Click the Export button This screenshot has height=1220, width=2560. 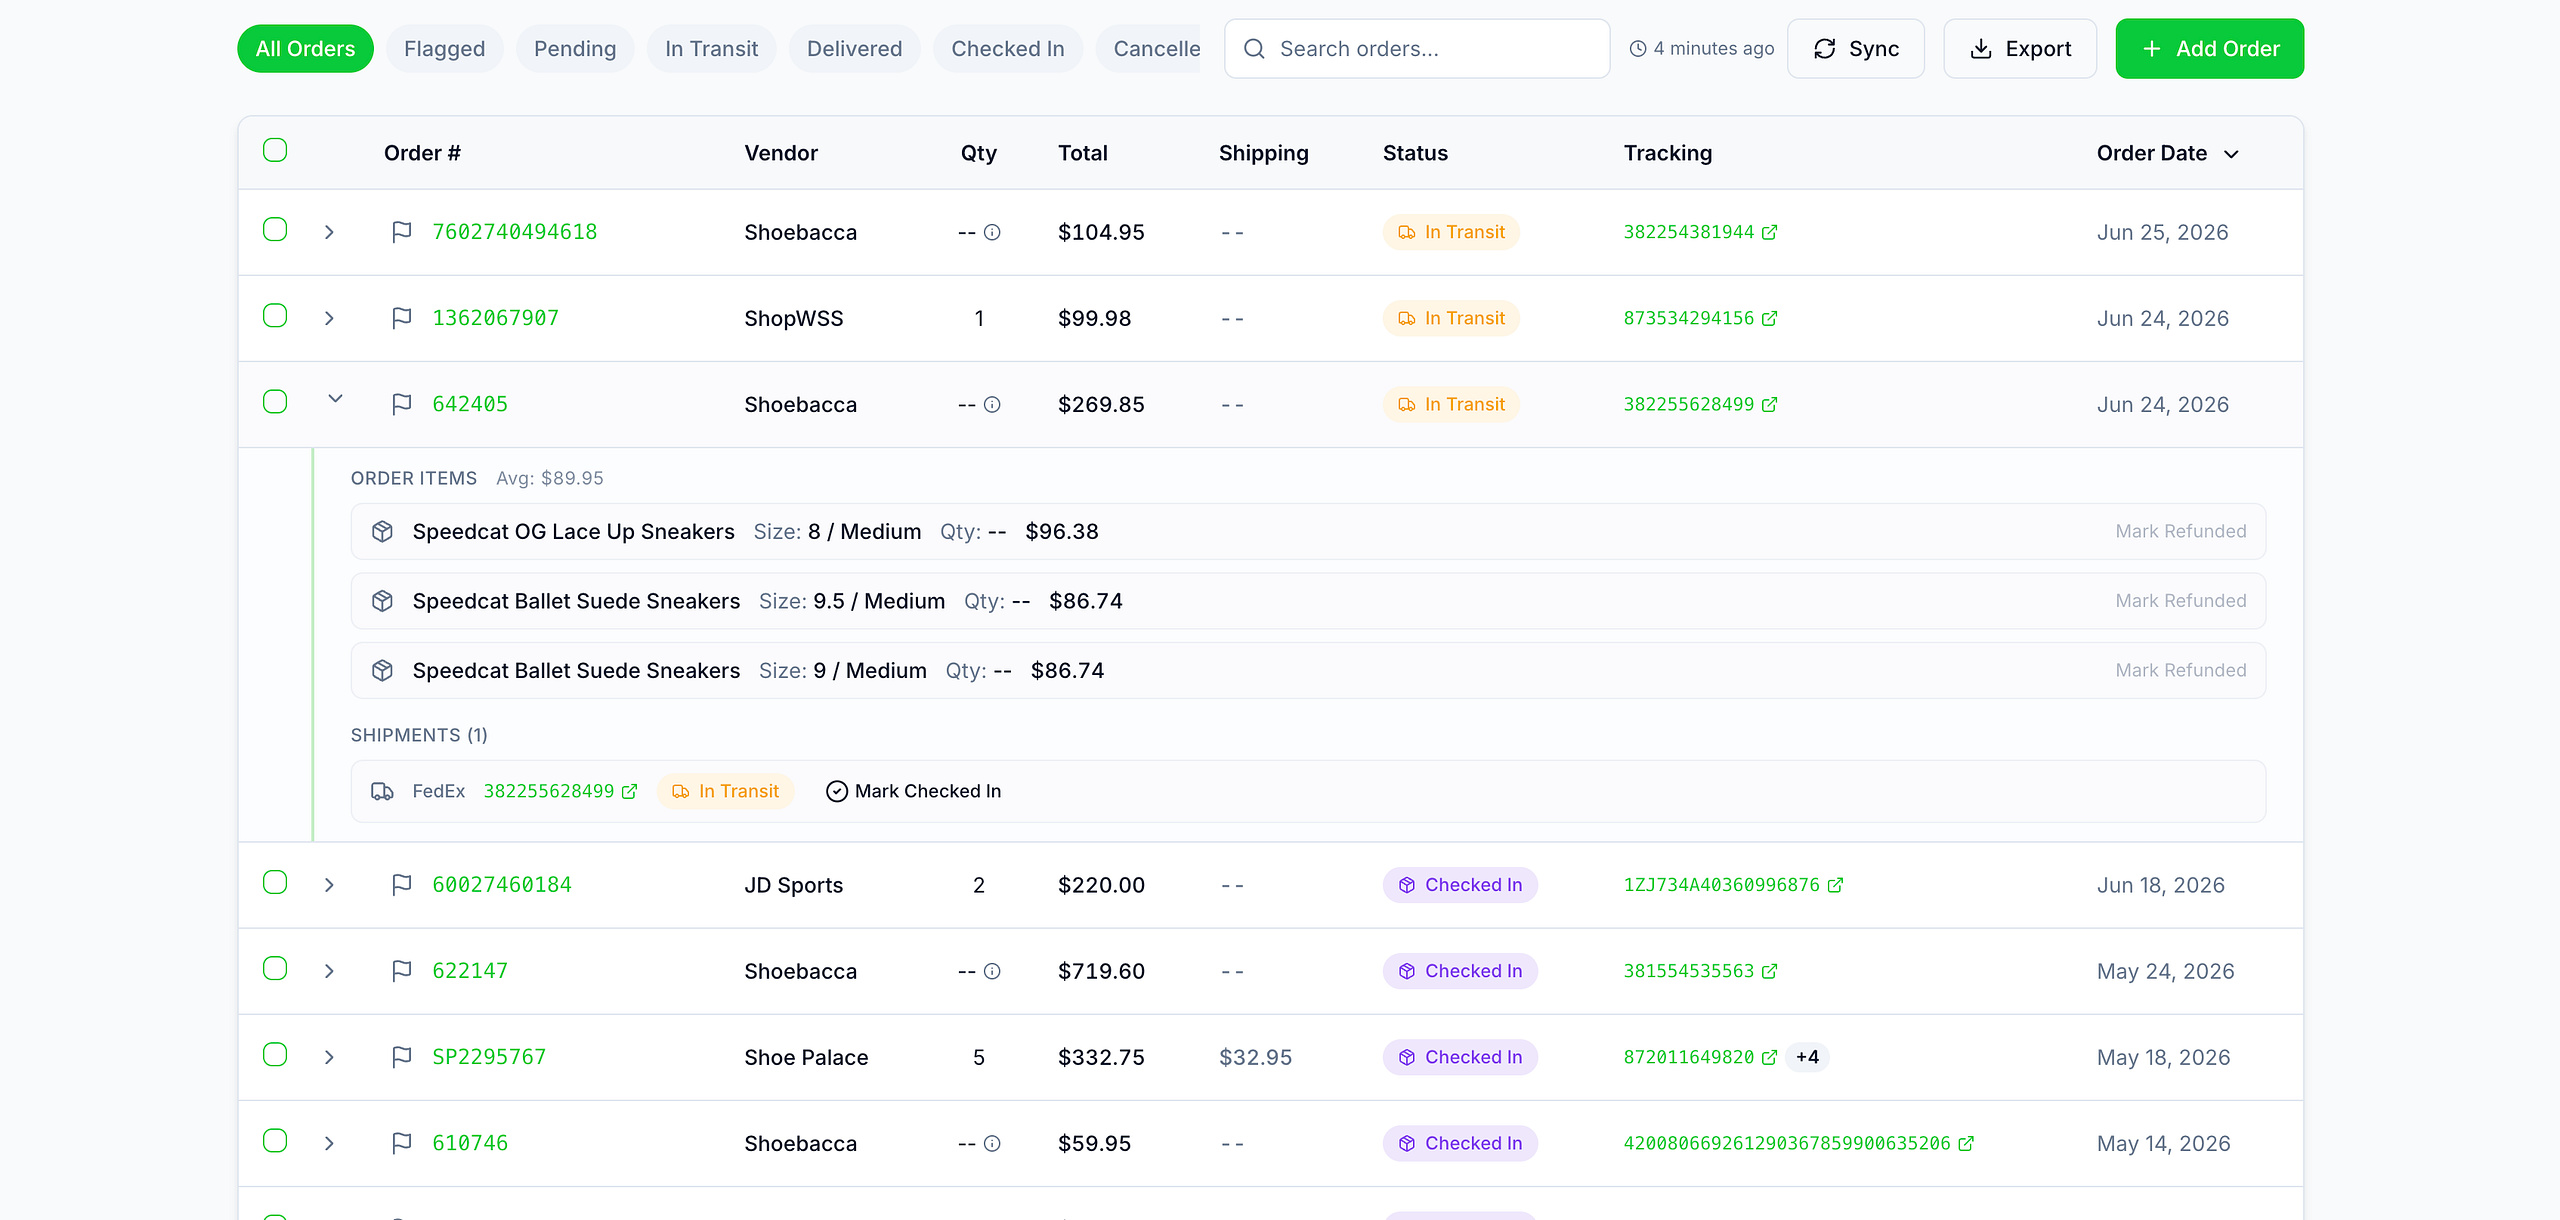pyautogui.click(x=2019, y=48)
